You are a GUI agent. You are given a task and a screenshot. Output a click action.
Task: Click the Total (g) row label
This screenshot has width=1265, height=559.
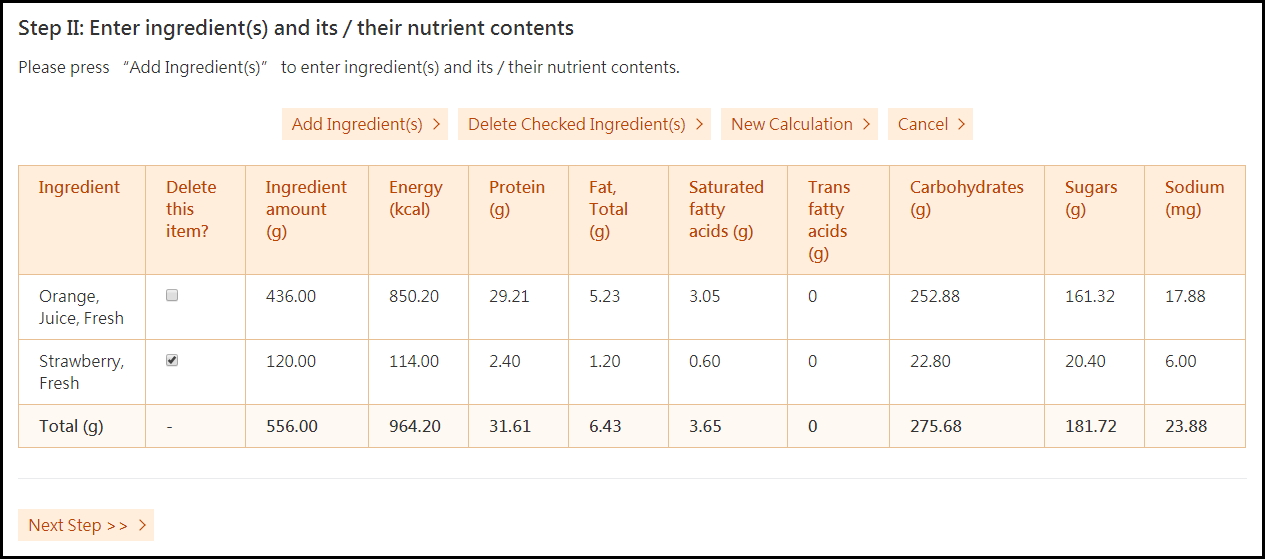(71, 426)
